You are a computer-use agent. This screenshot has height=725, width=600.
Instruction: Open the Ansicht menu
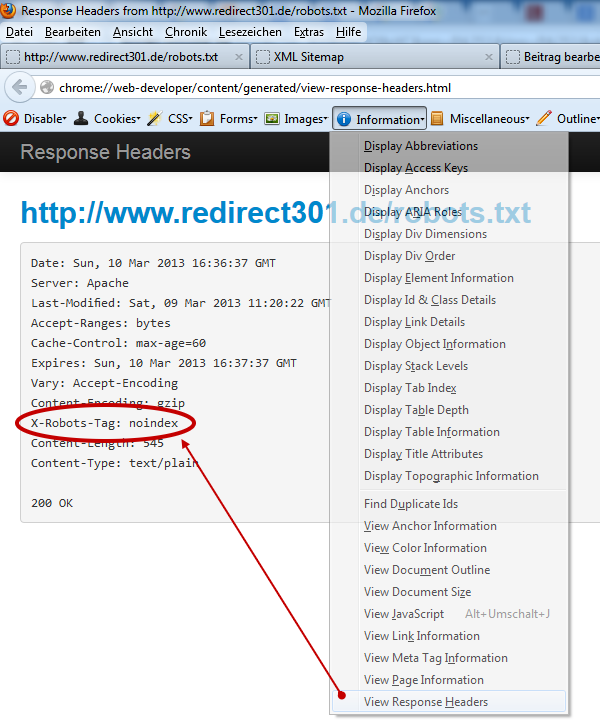(x=133, y=32)
